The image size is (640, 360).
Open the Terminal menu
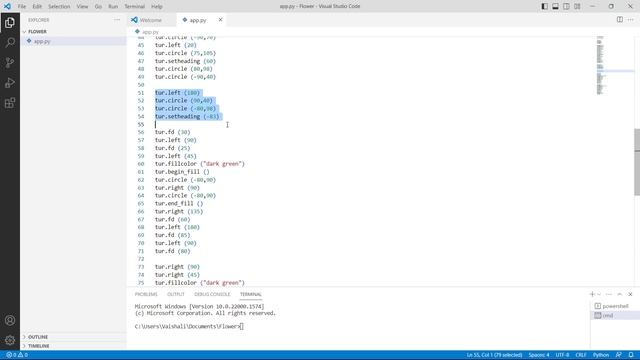point(135,7)
